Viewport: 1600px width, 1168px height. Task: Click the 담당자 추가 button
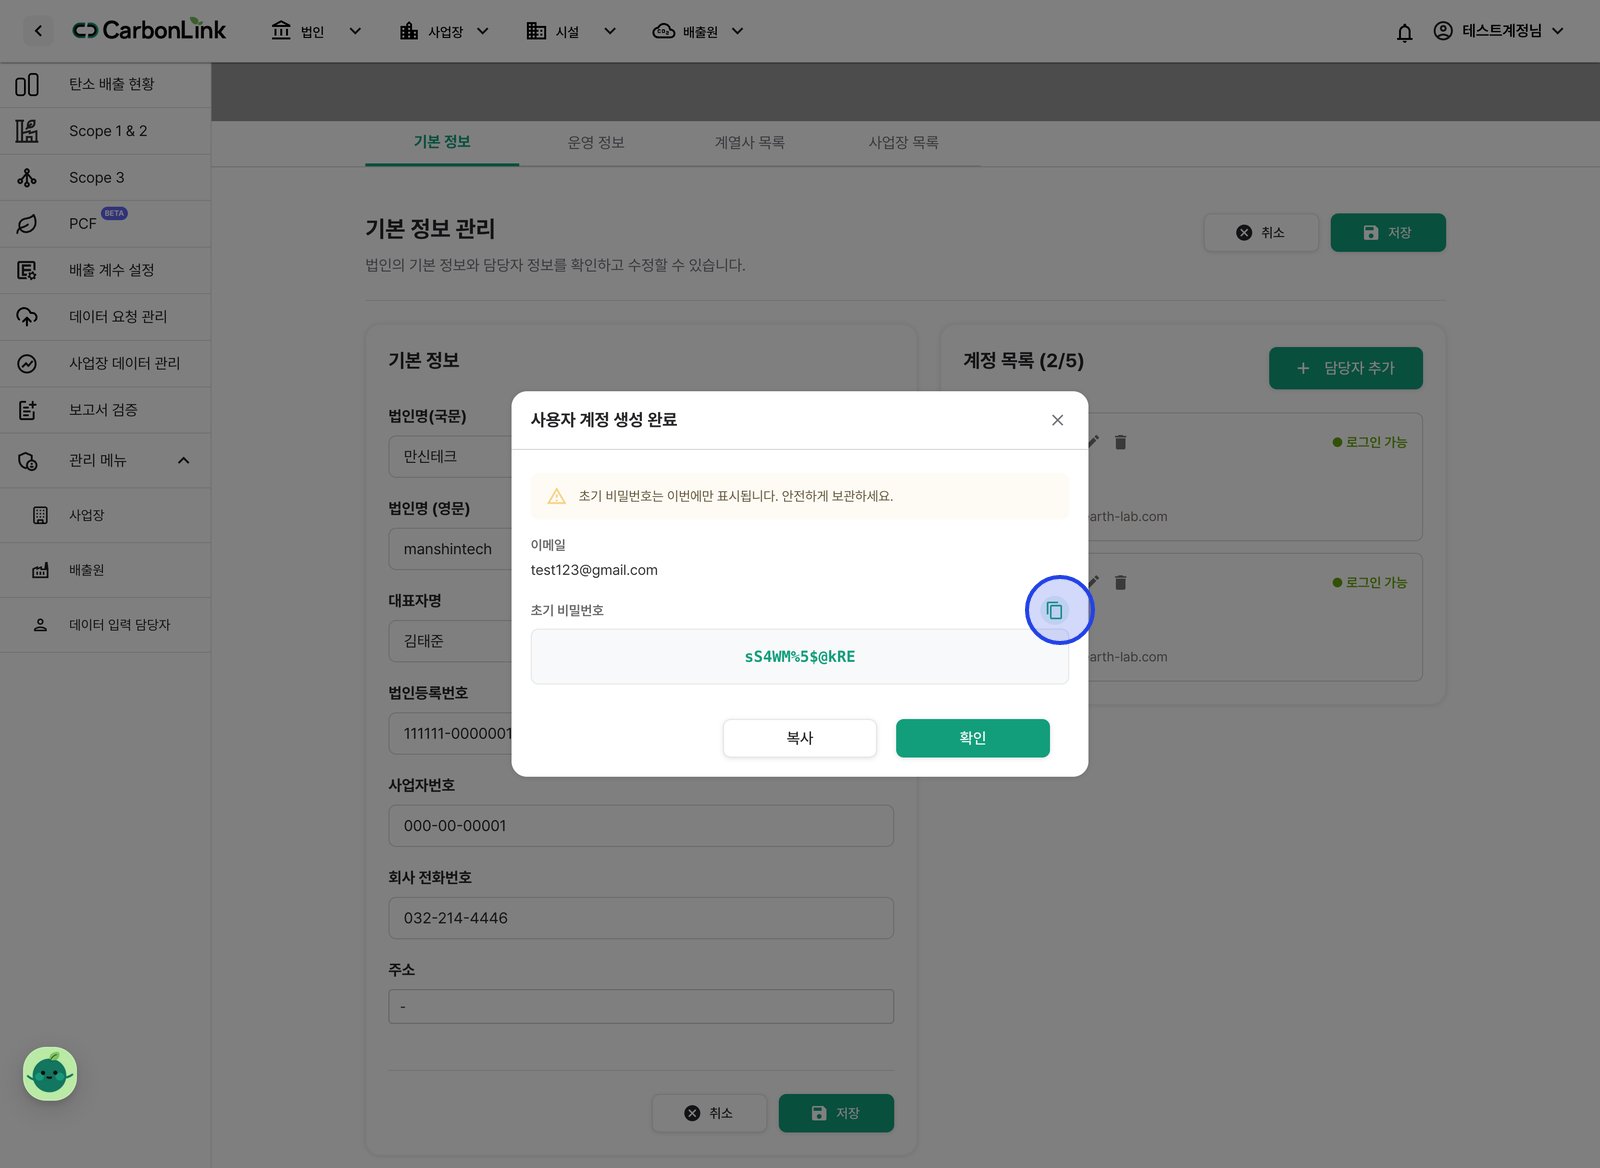1346,368
